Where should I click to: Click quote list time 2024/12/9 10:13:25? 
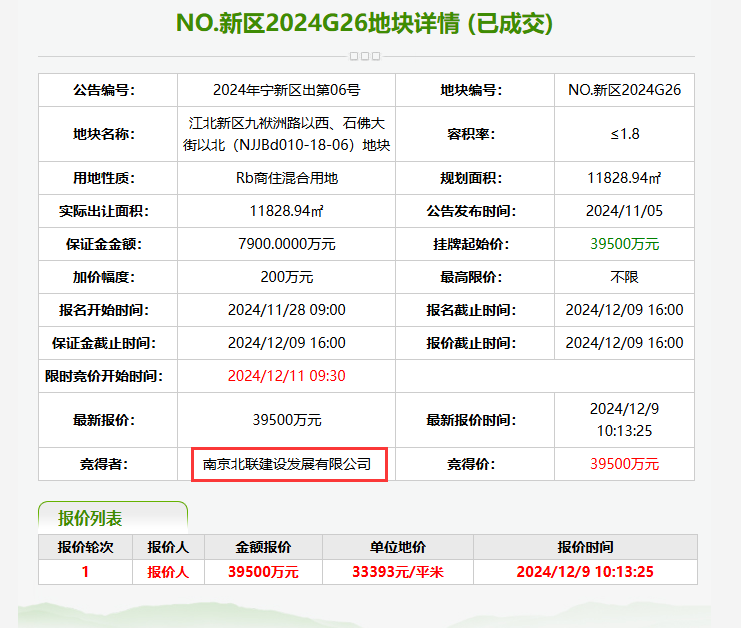click(585, 572)
